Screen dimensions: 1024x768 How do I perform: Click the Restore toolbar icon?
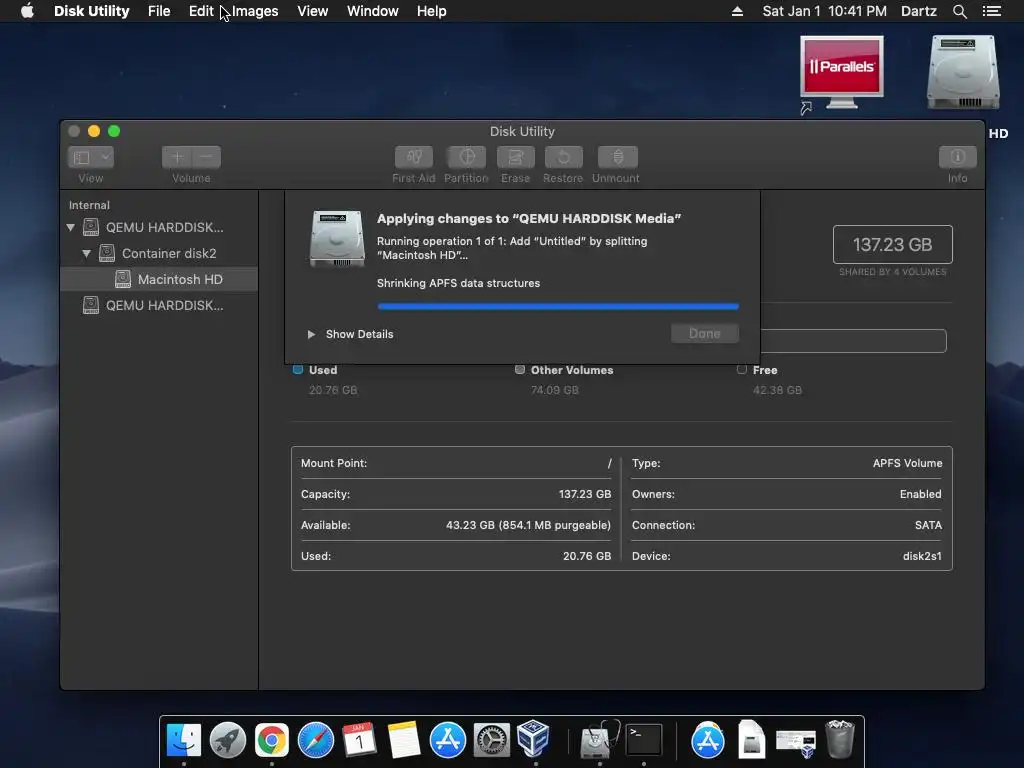point(563,157)
